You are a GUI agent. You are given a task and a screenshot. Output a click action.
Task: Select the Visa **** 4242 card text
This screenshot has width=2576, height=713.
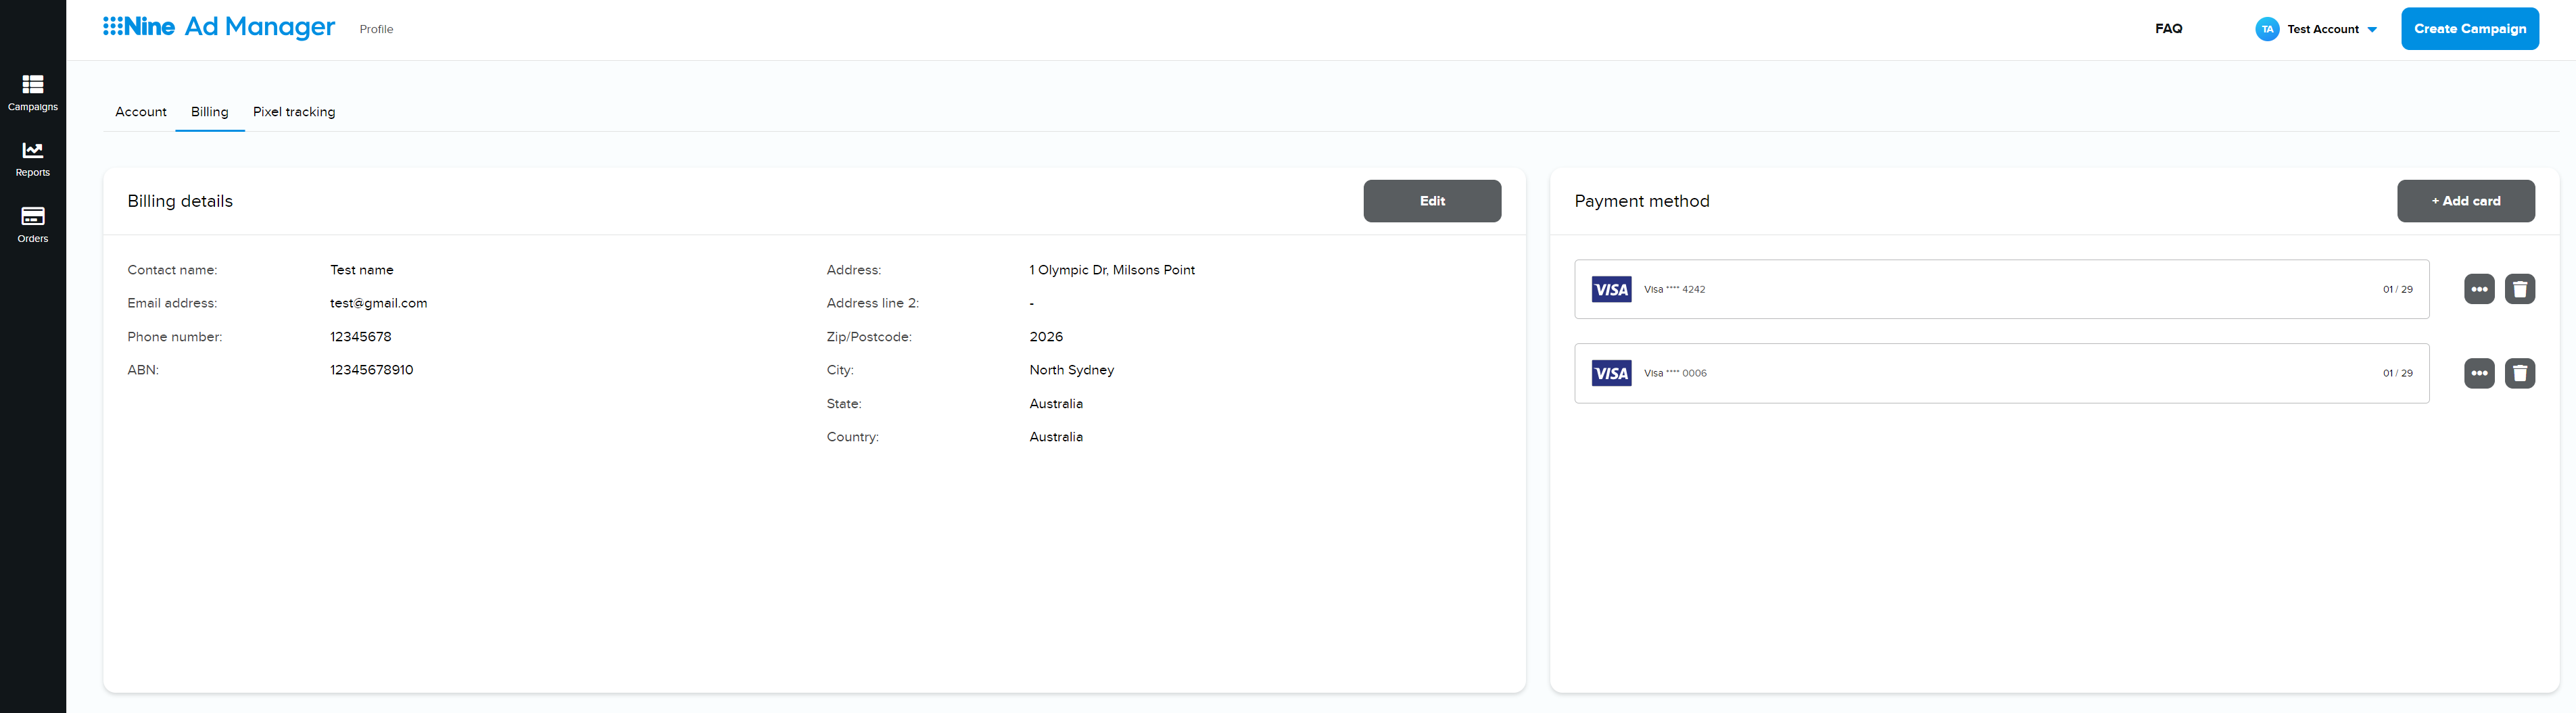pyautogui.click(x=1674, y=290)
